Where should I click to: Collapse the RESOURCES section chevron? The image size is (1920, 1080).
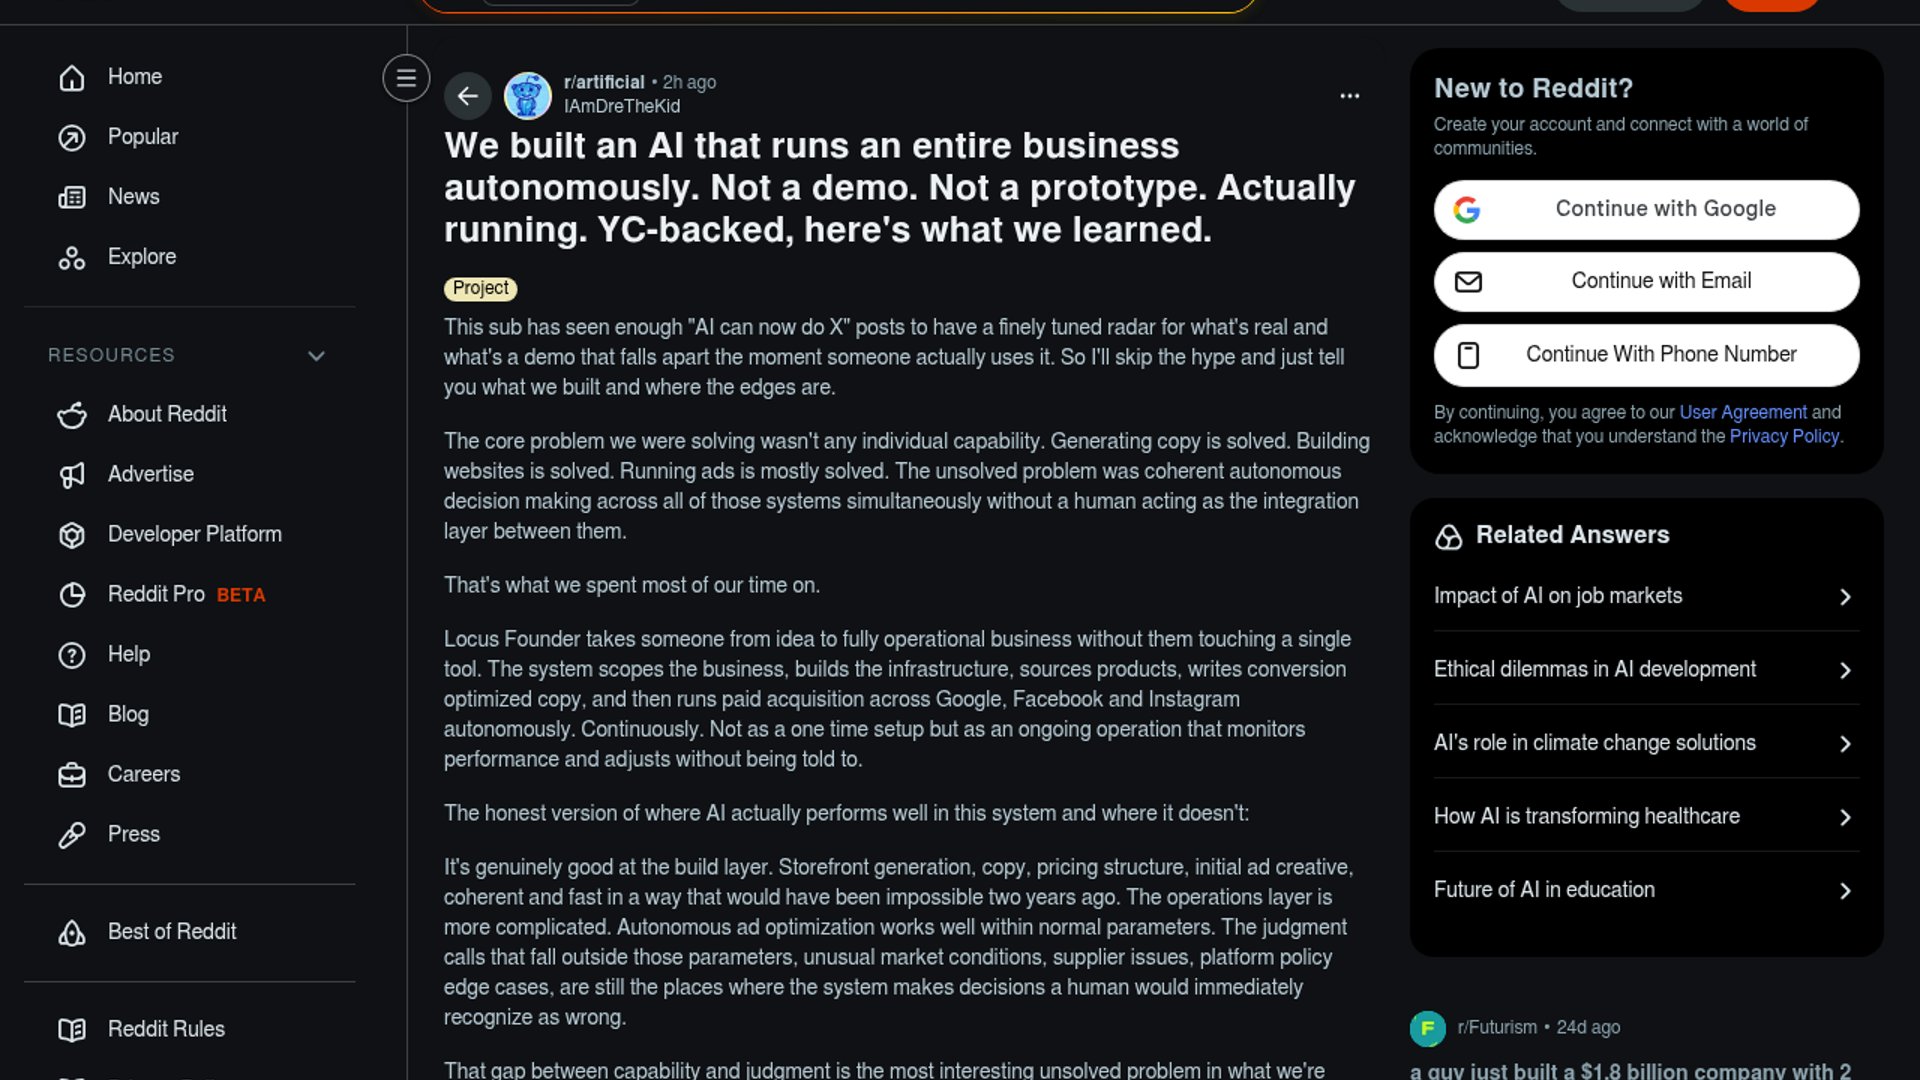click(316, 356)
